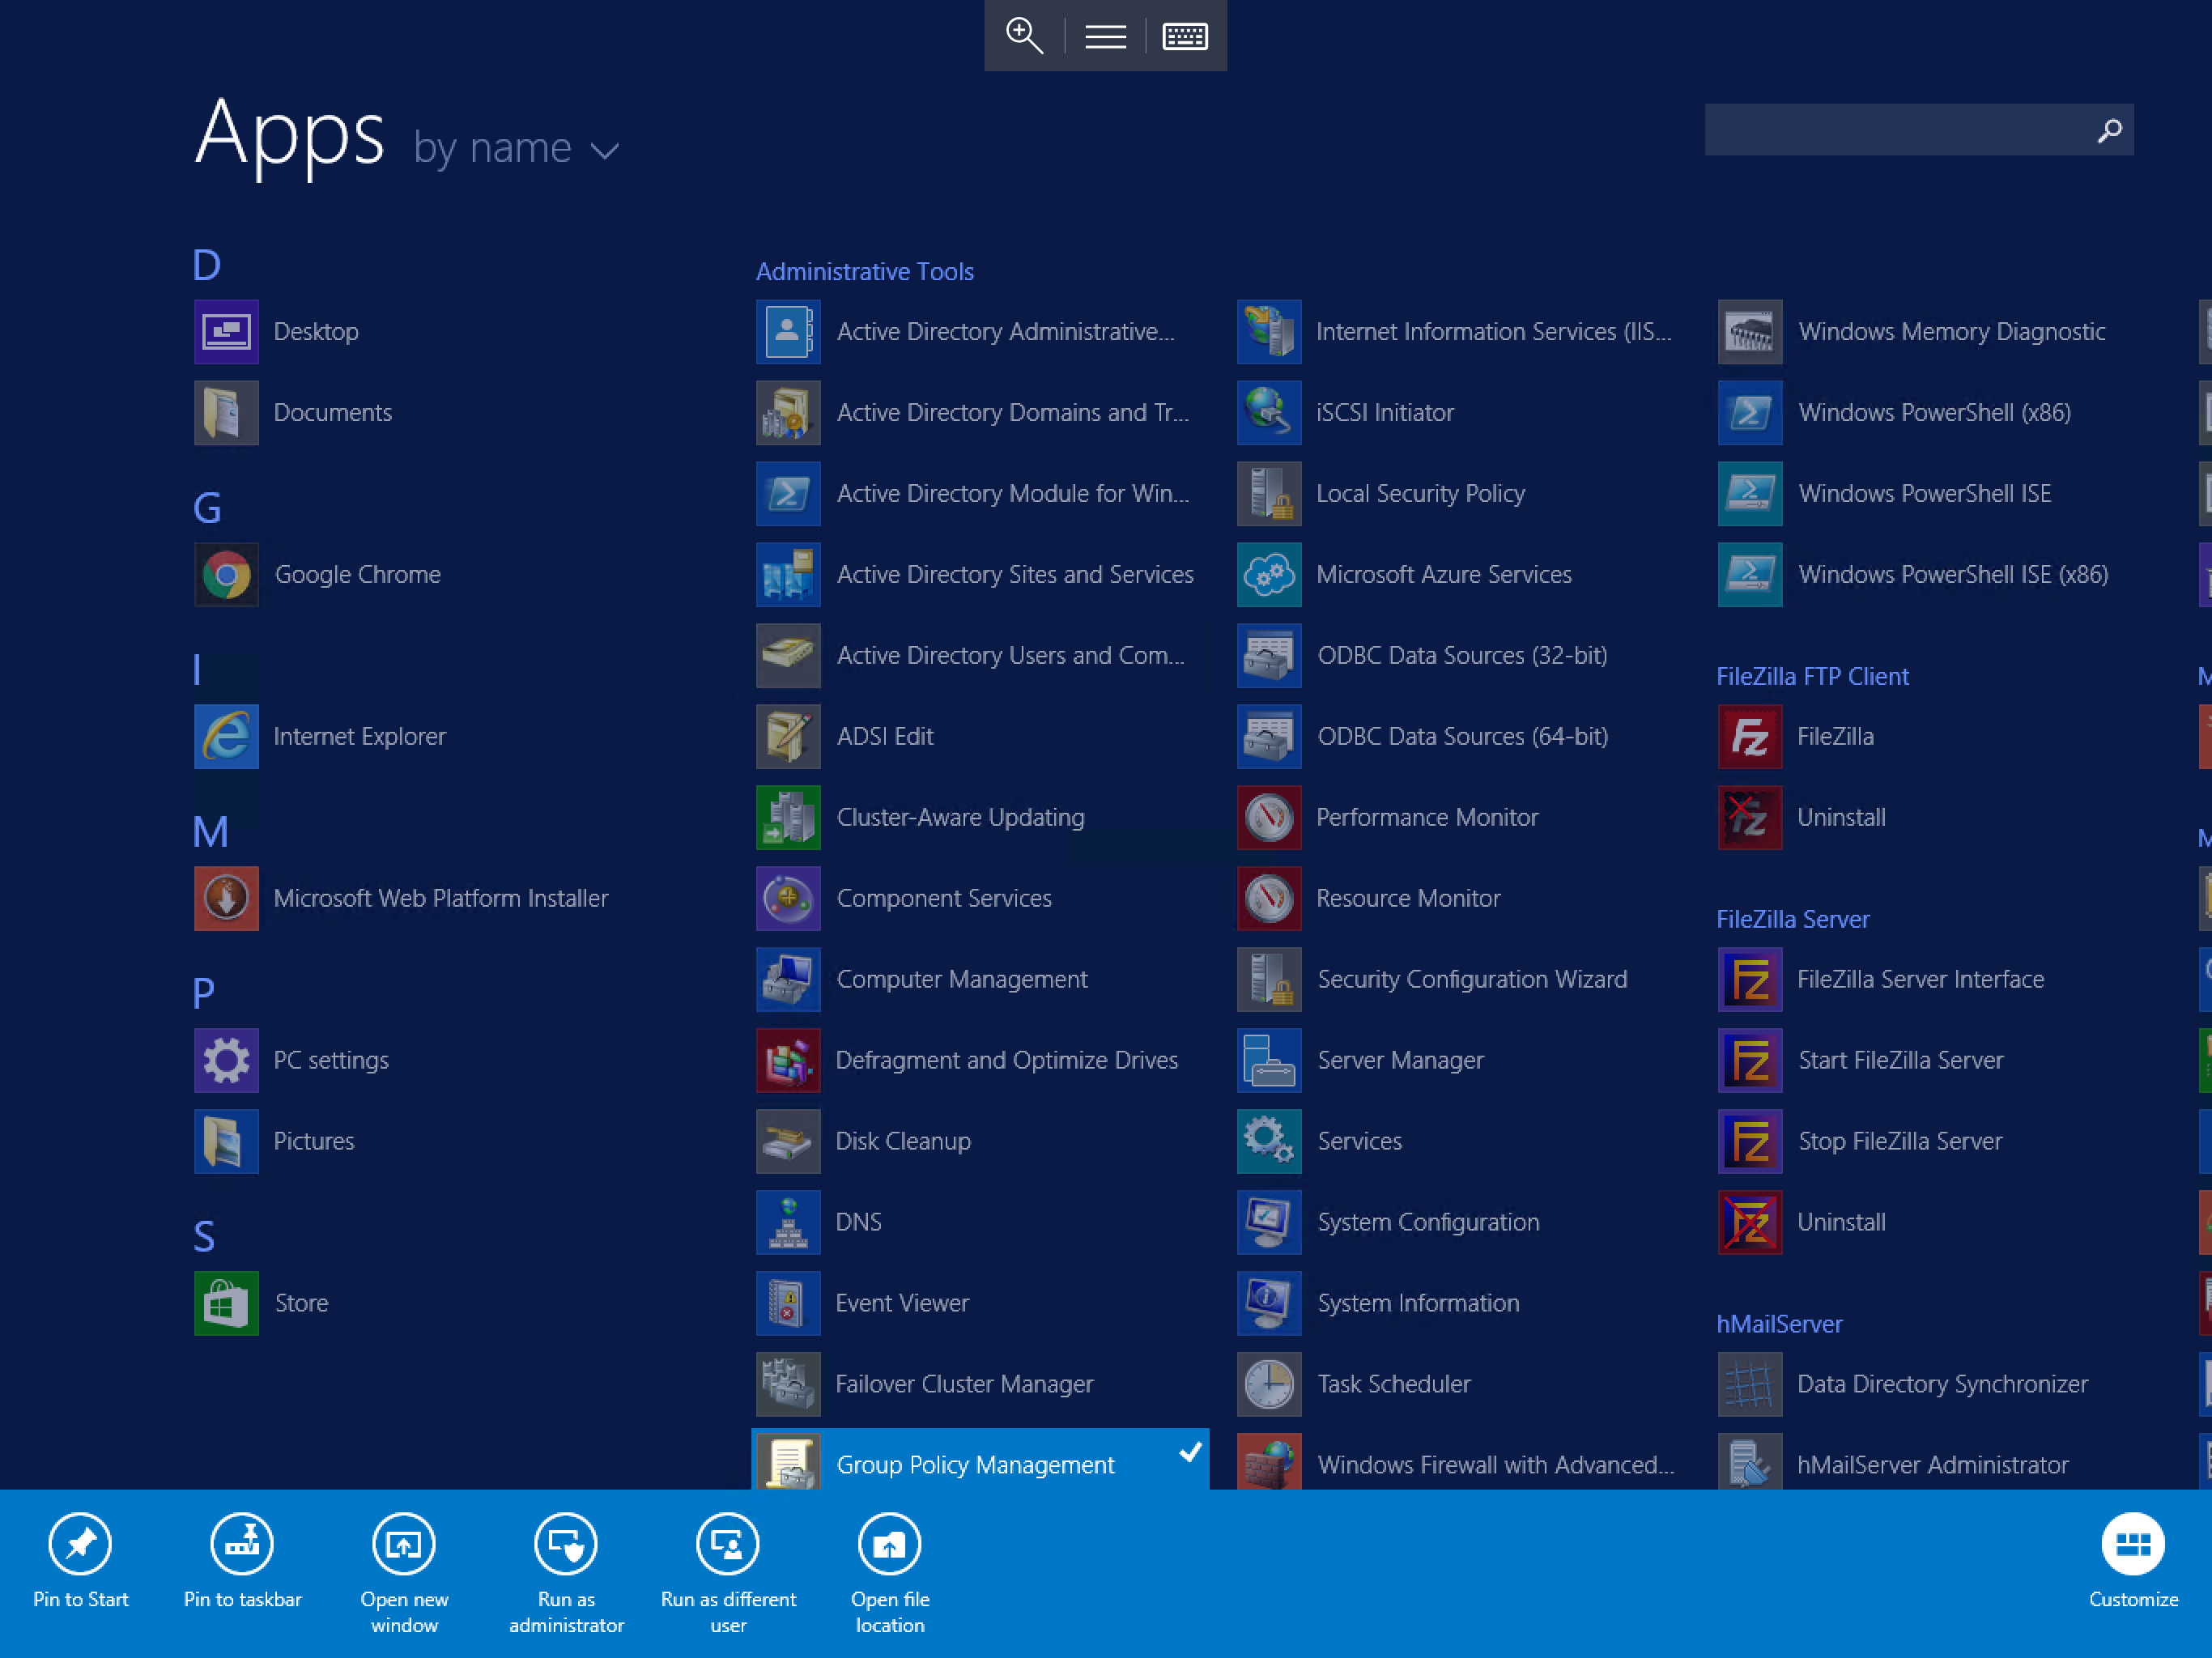
Task: Click Pin to Start
Action: [81, 1561]
